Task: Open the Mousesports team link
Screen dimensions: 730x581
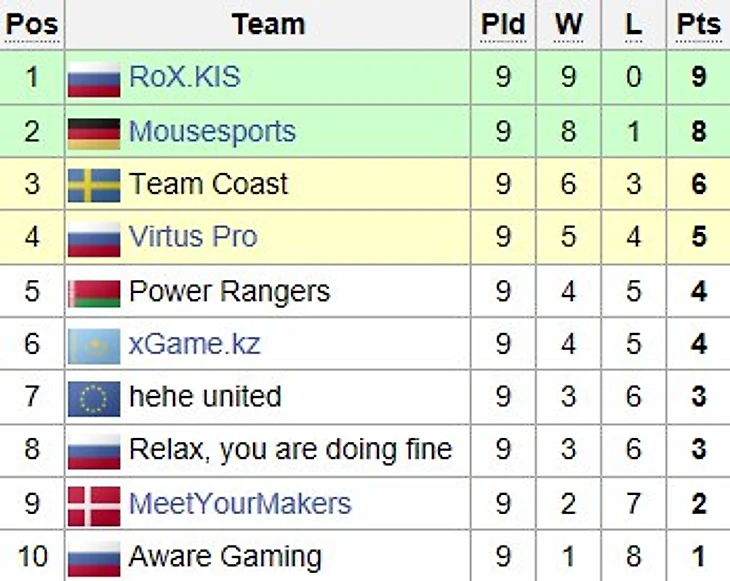Action: point(212,131)
